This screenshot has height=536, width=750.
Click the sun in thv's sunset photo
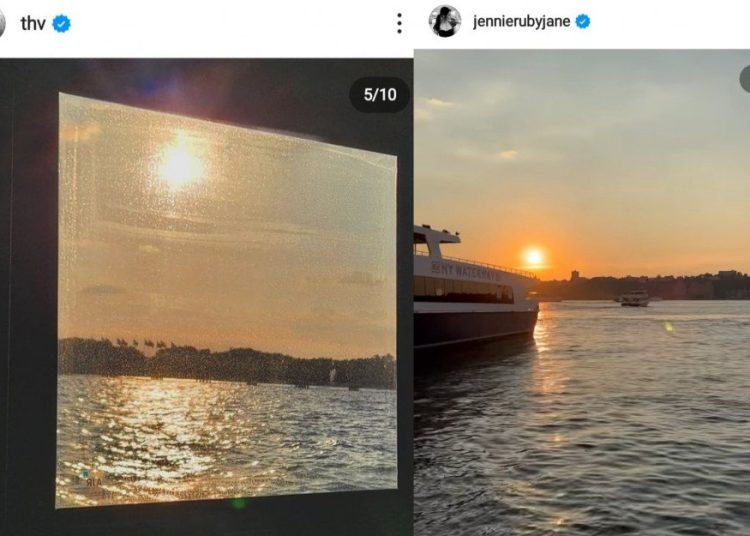pyautogui.click(x=180, y=163)
